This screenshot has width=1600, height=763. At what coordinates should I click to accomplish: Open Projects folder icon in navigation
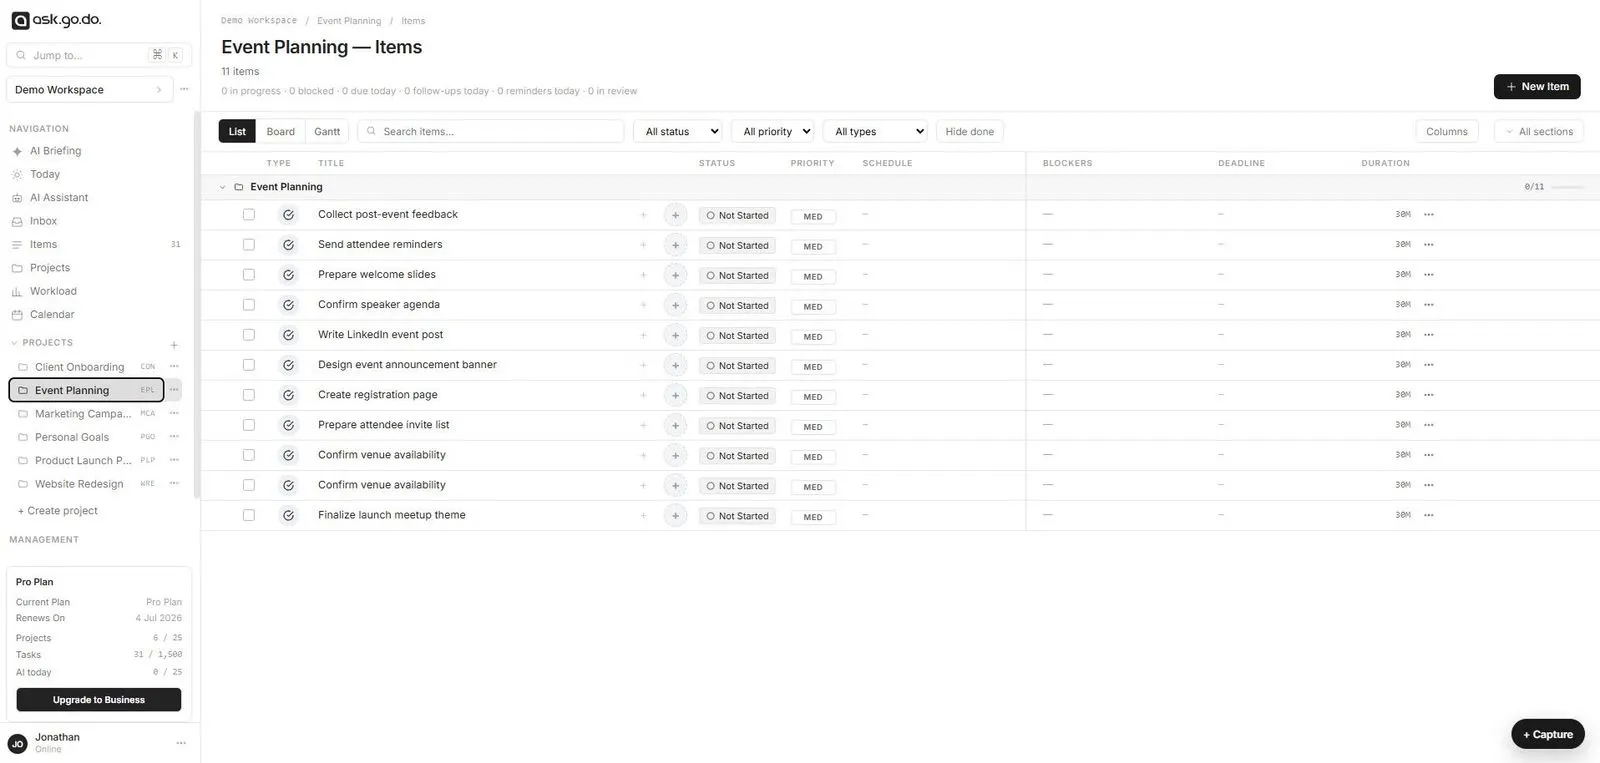pos(17,268)
